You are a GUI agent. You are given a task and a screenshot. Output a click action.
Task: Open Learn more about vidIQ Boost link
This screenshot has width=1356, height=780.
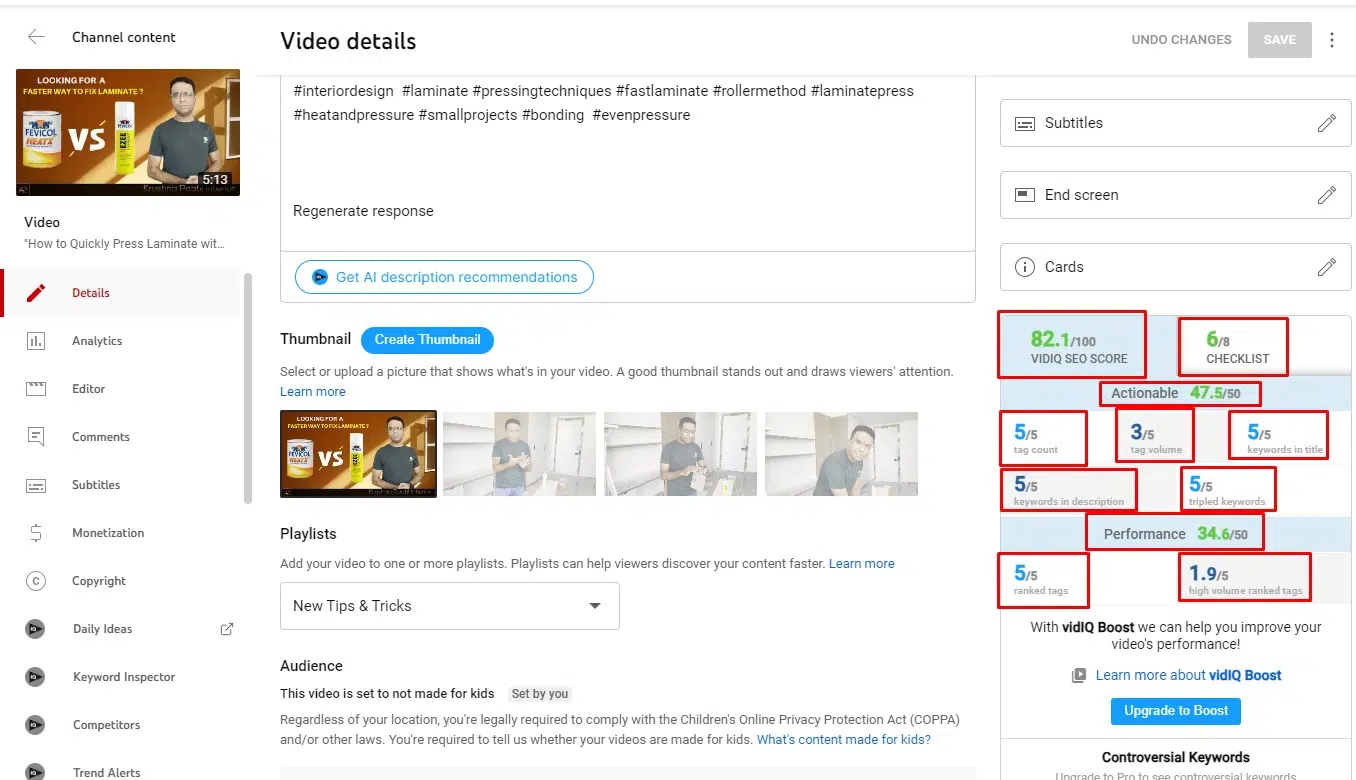[x=1187, y=675]
